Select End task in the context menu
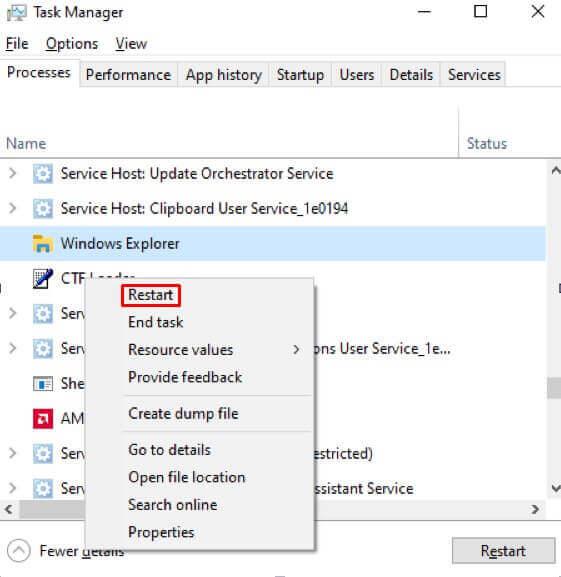The width and height of the screenshot is (561, 577). (x=155, y=322)
